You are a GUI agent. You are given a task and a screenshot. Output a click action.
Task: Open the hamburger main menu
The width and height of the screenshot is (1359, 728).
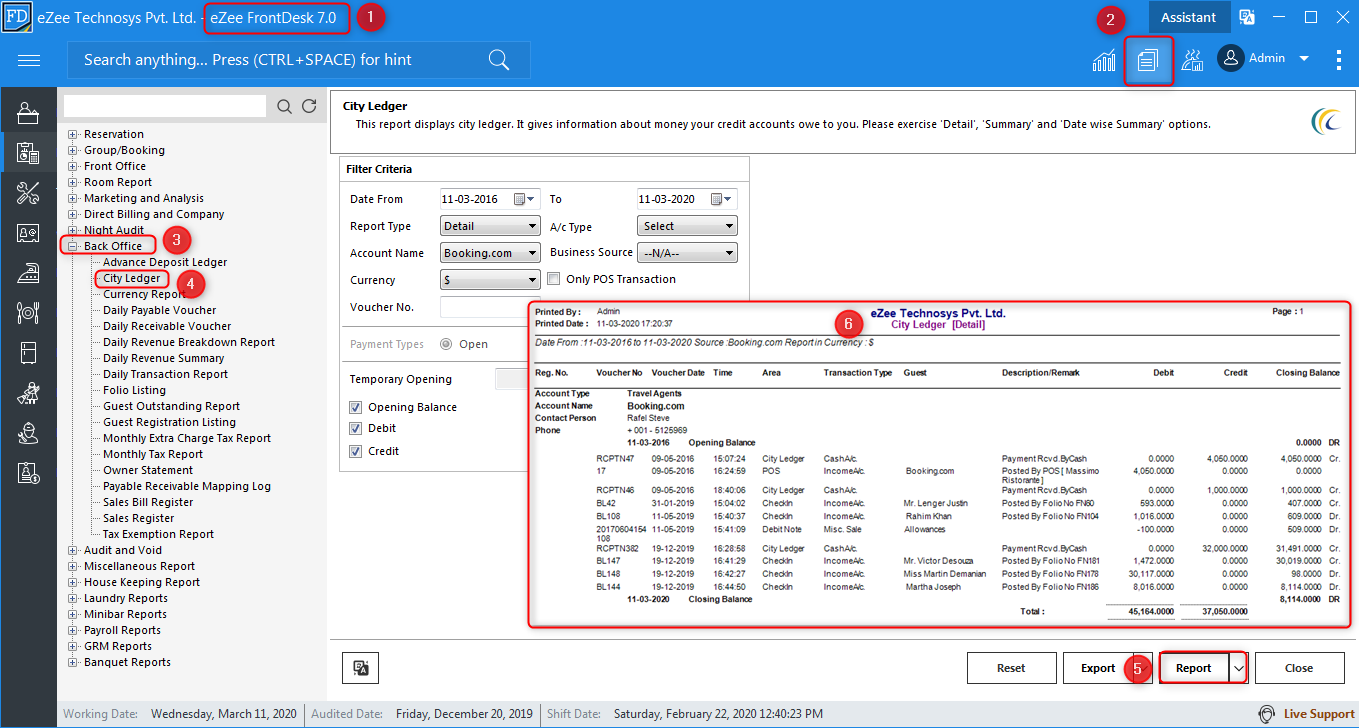(29, 60)
